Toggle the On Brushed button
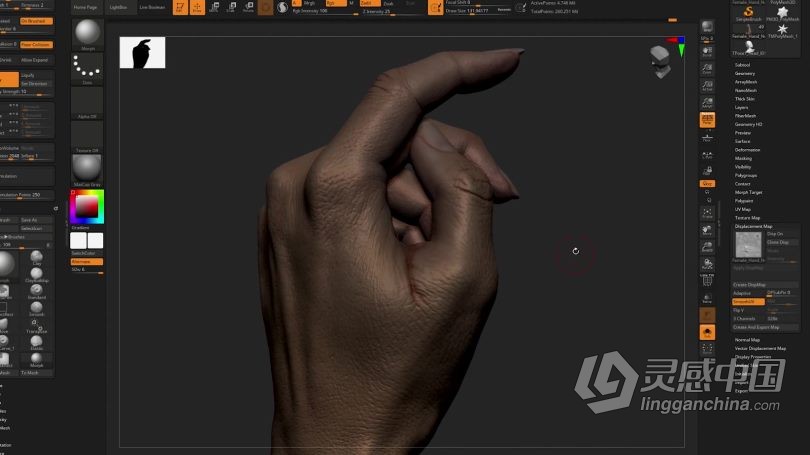The height and width of the screenshot is (455, 810). [36, 21]
